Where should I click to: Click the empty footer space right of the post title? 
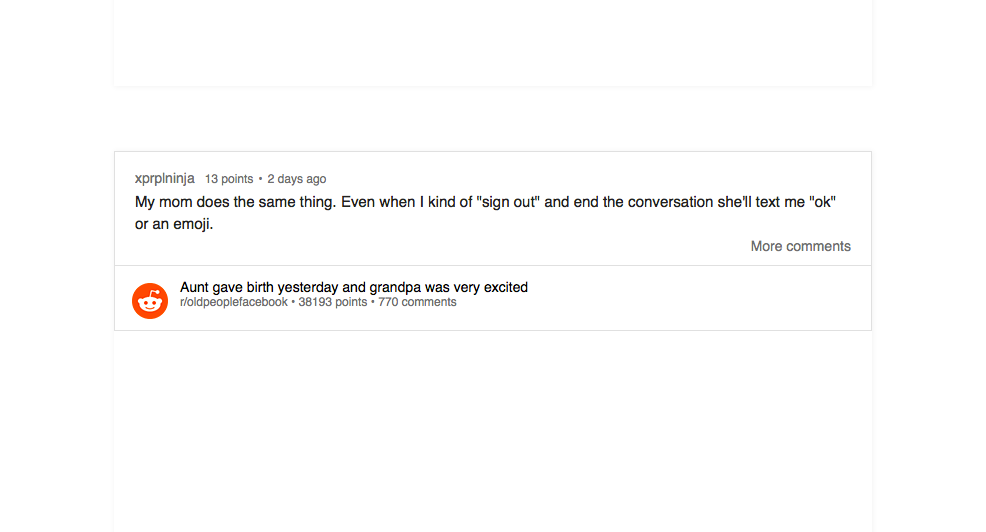[698, 298]
